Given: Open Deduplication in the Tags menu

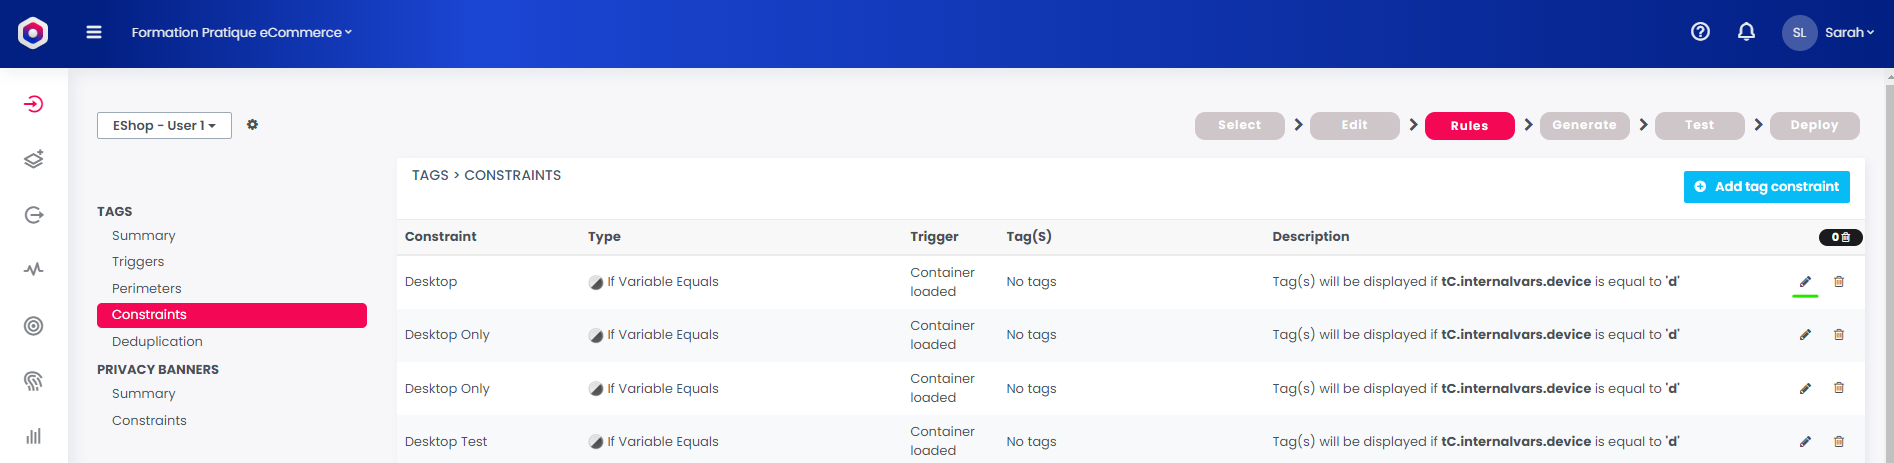Looking at the screenshot, I should tap(157, 342).
